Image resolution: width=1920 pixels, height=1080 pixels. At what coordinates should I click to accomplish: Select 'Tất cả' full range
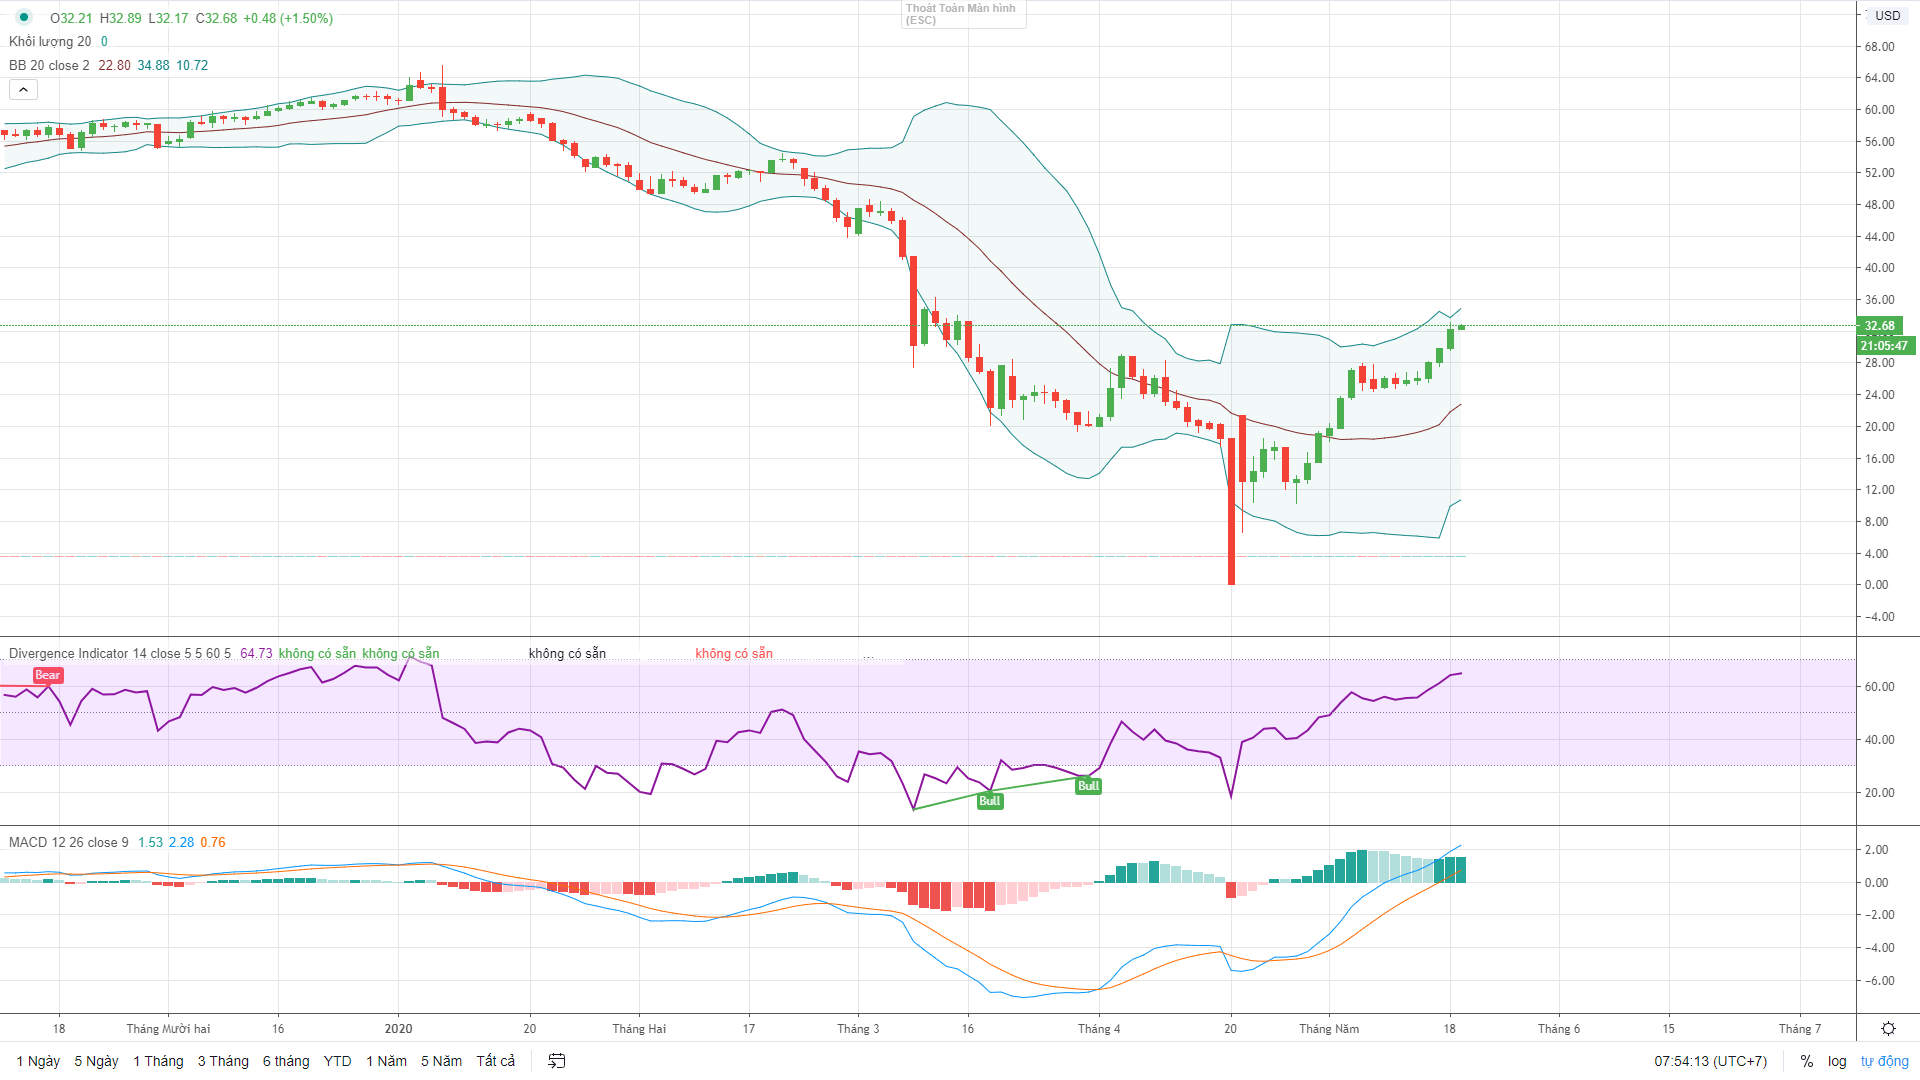[496, 1061]
